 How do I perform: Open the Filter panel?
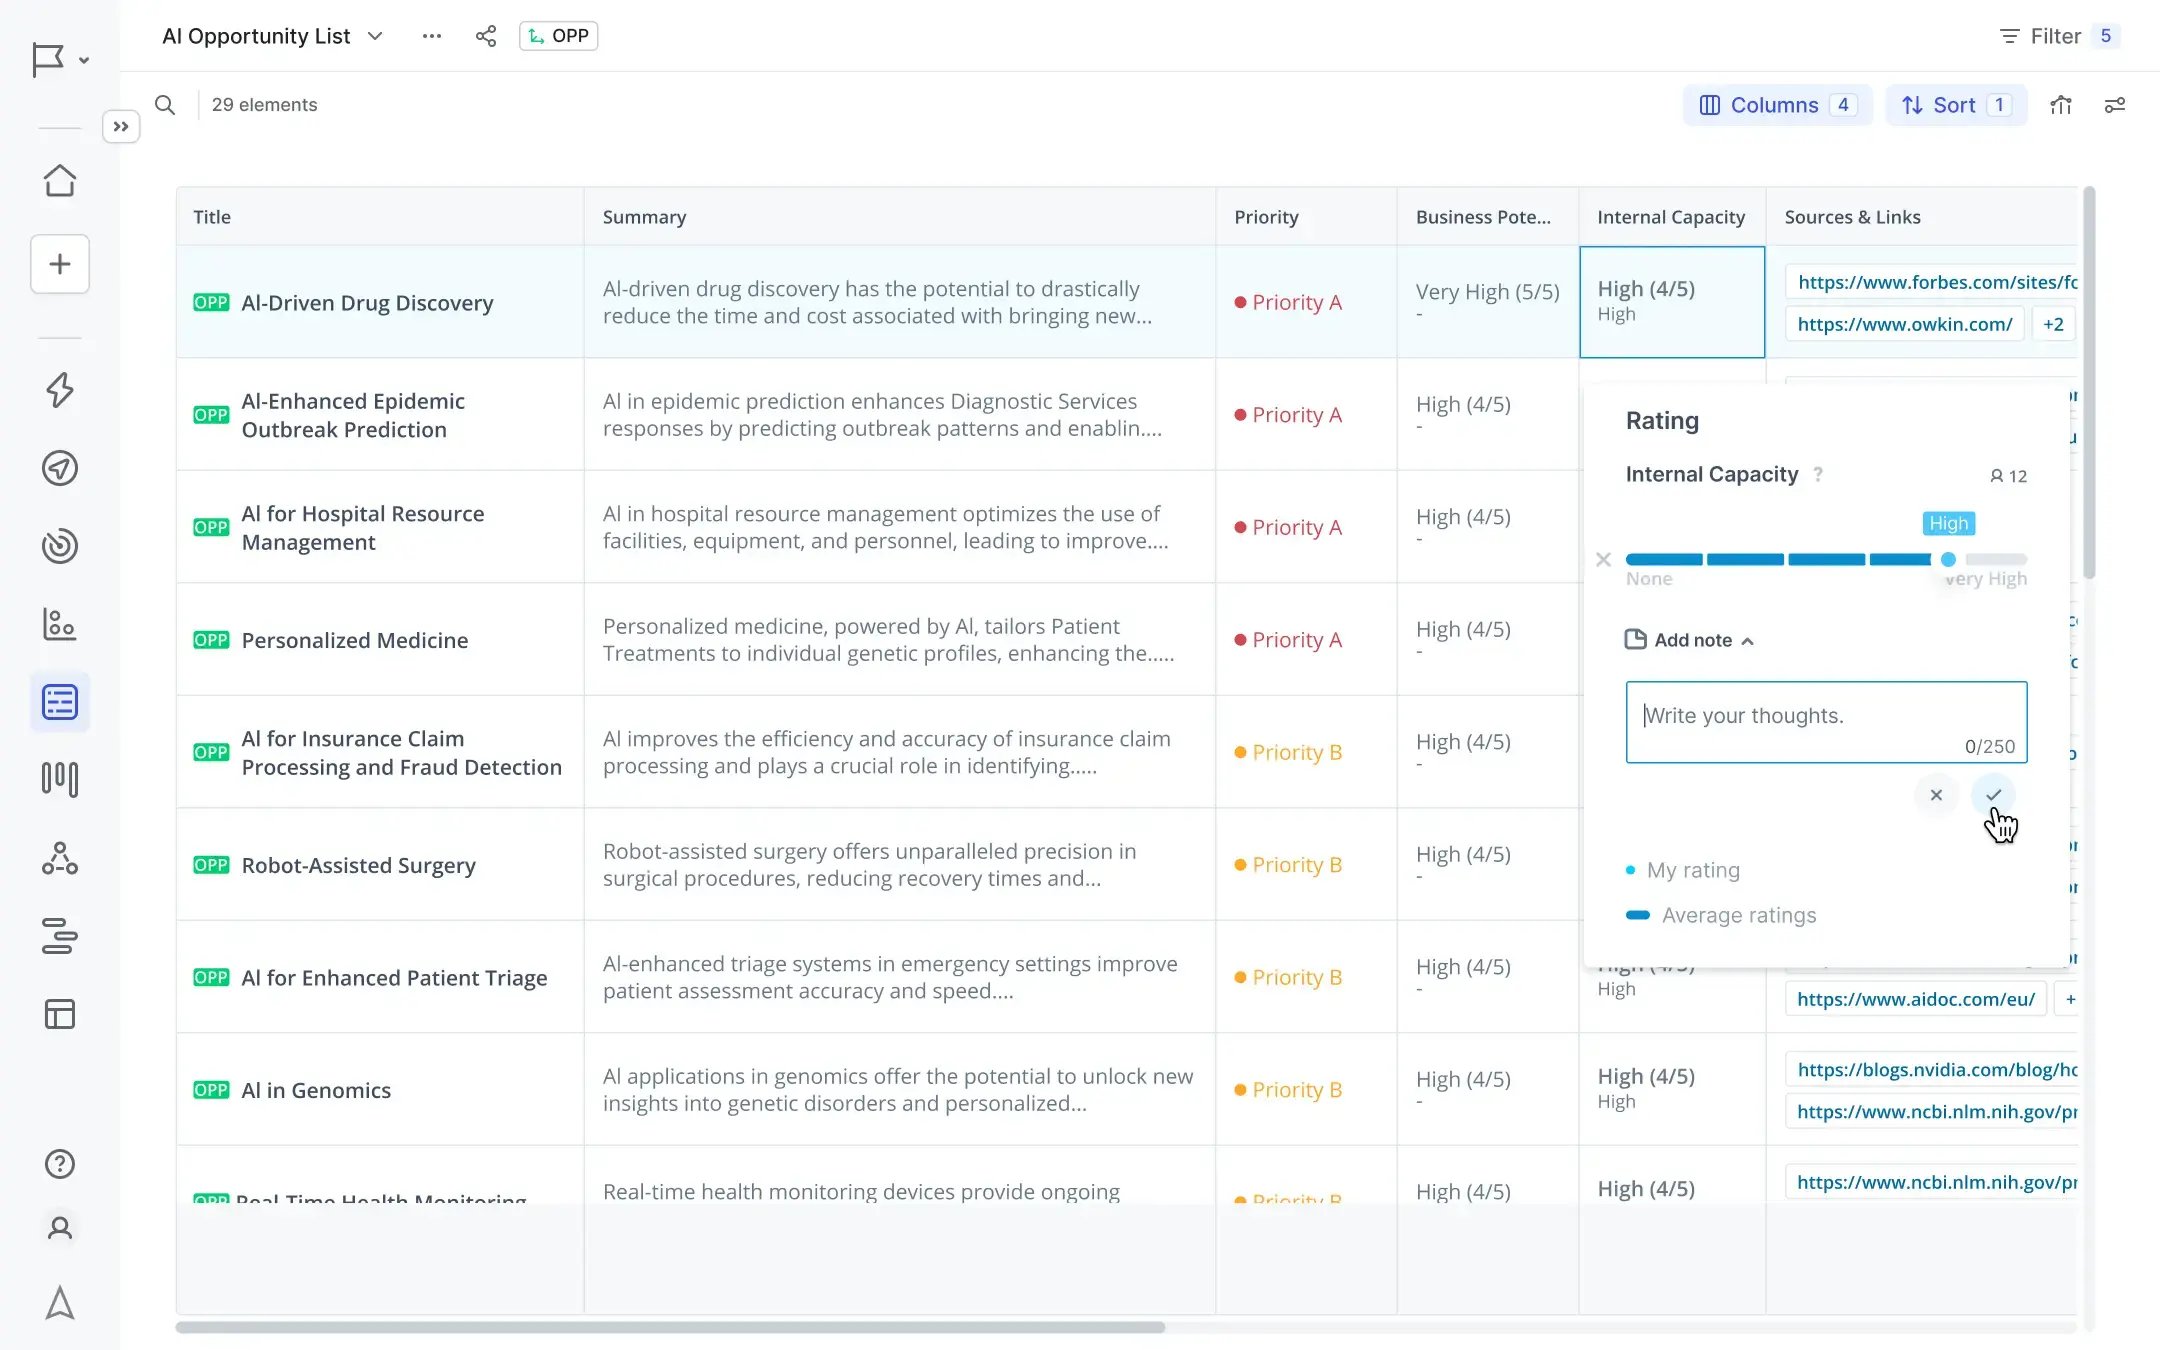(2058, 36)
